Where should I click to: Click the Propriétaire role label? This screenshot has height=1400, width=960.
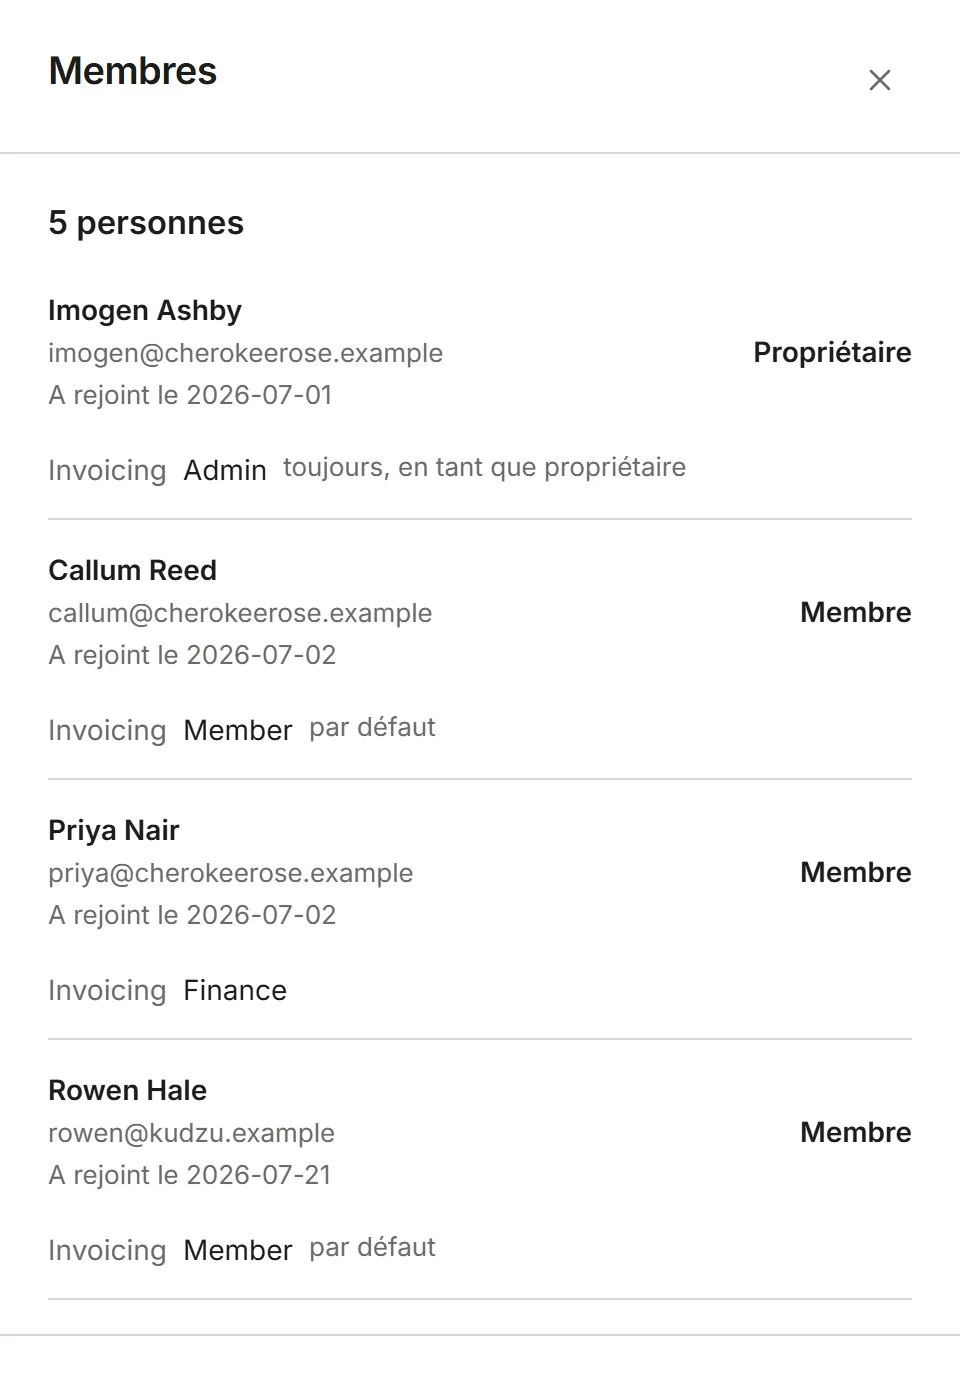pyautogui.click(x=832, y=352)
